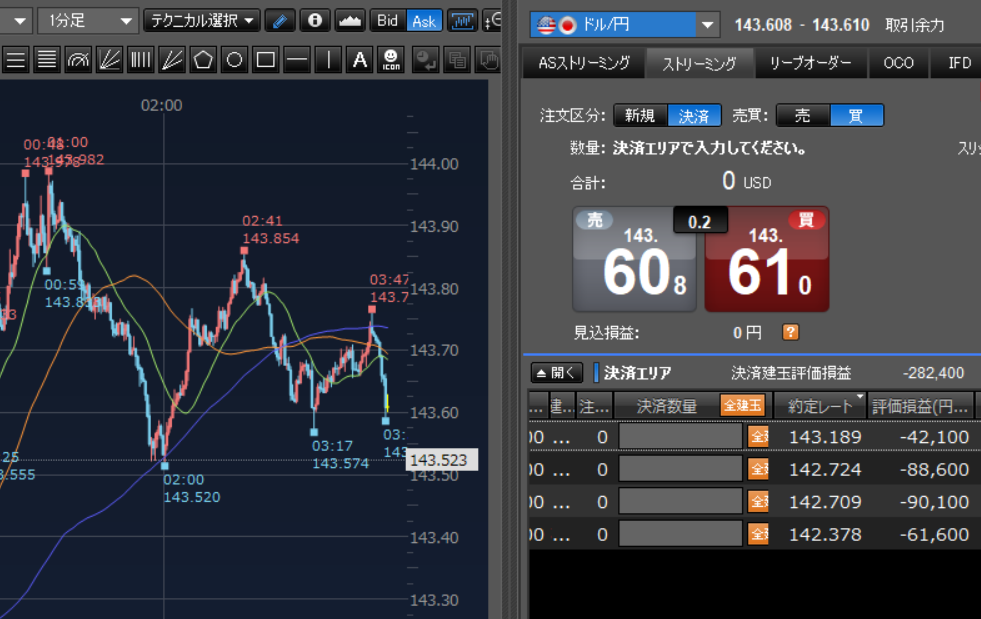Click the 売 143.608 sell price panel
This screenshot has width=981, height=619.
coord(634,260)
